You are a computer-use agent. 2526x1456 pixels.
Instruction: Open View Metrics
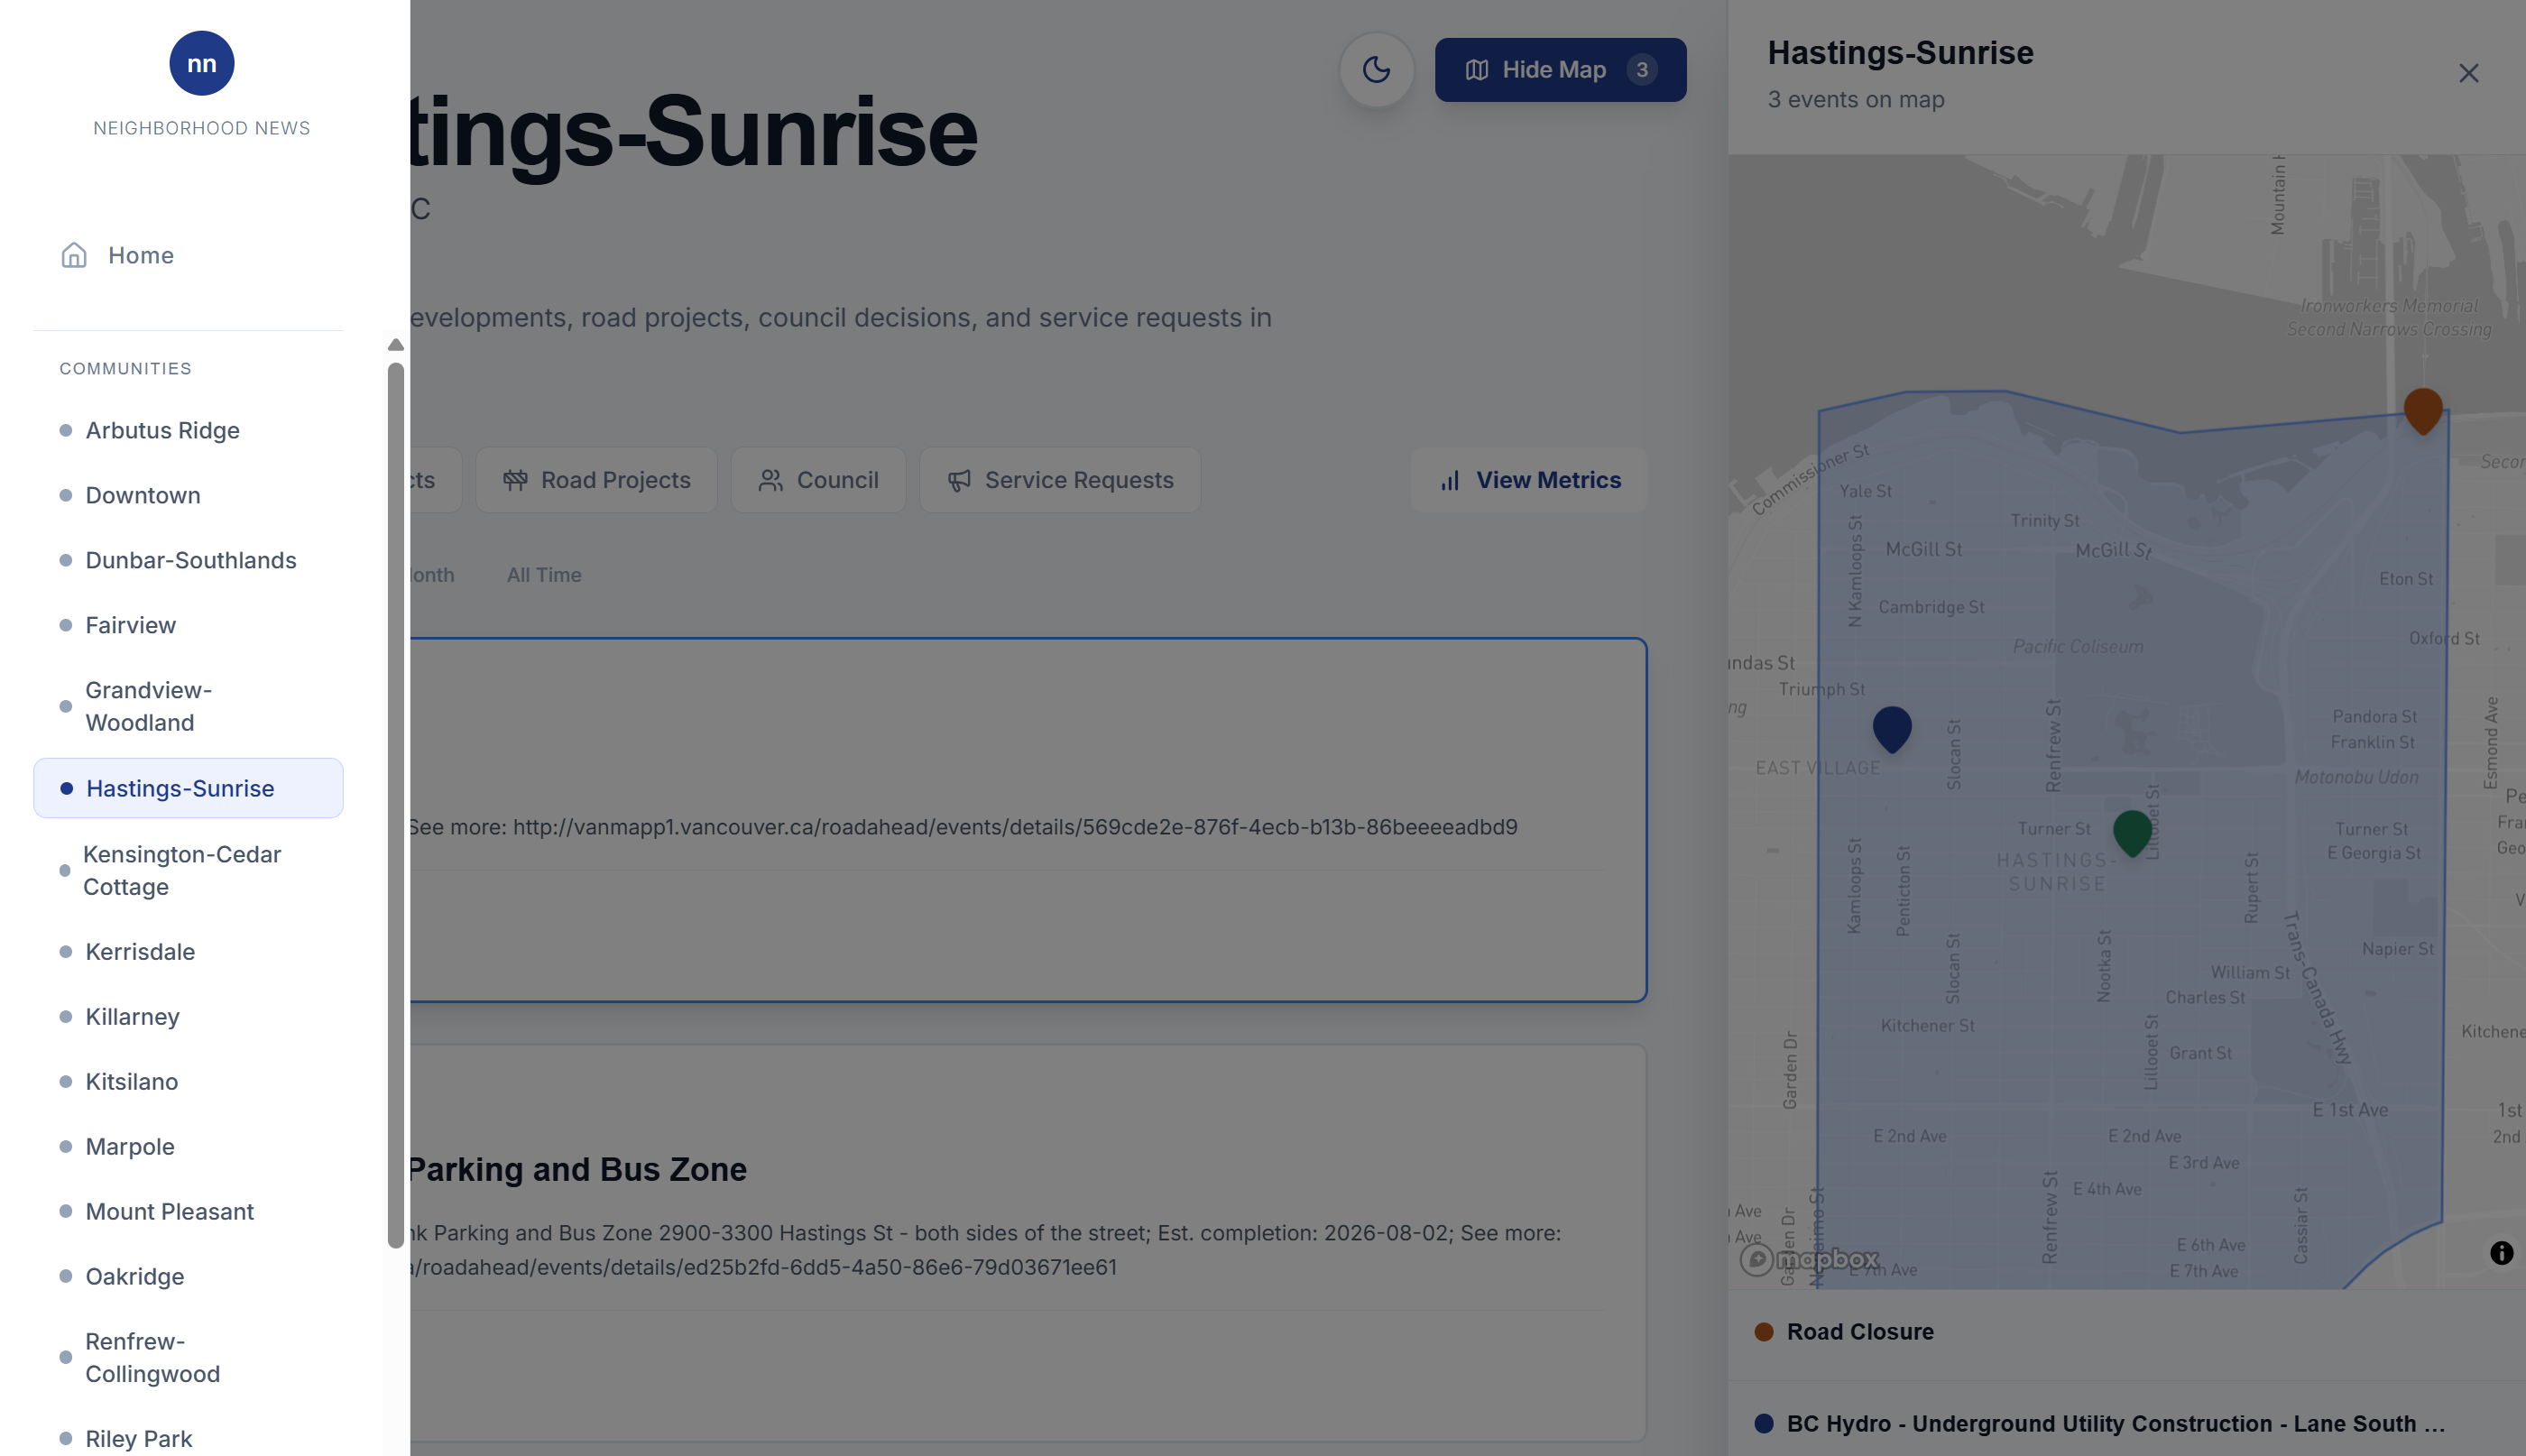(1530, 480)
